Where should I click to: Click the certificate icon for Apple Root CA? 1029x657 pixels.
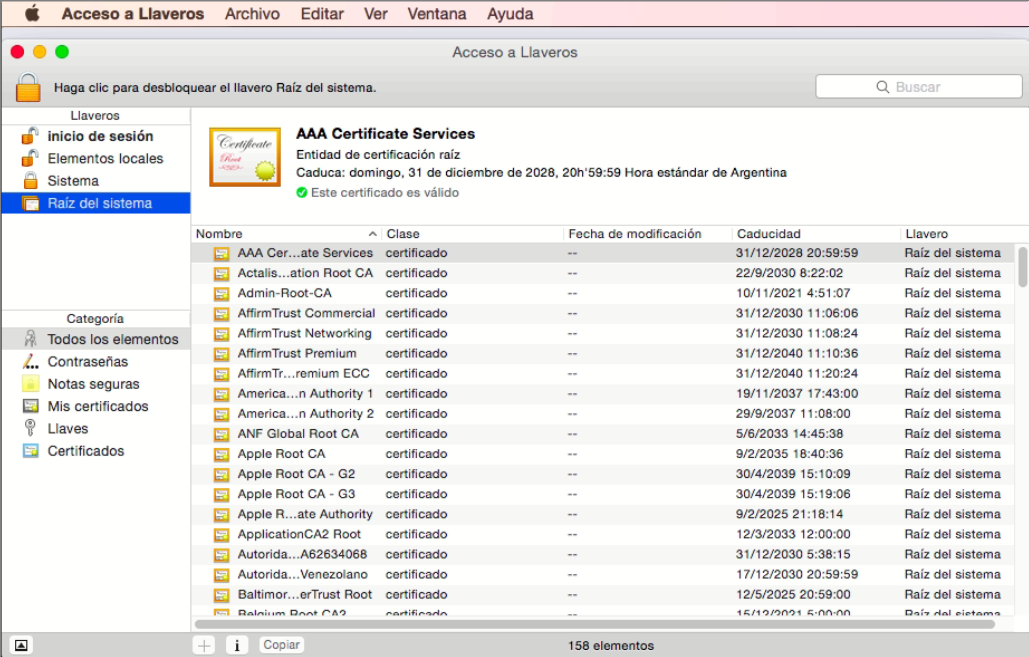pyautogui.click(x=222, y=454)
